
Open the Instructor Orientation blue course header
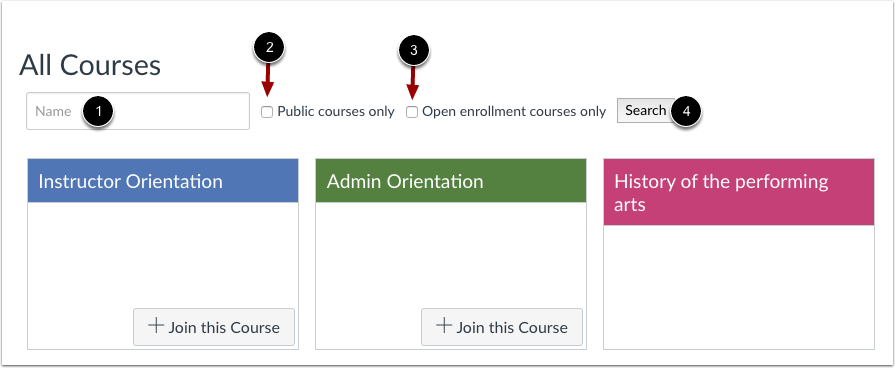(163, 181)
